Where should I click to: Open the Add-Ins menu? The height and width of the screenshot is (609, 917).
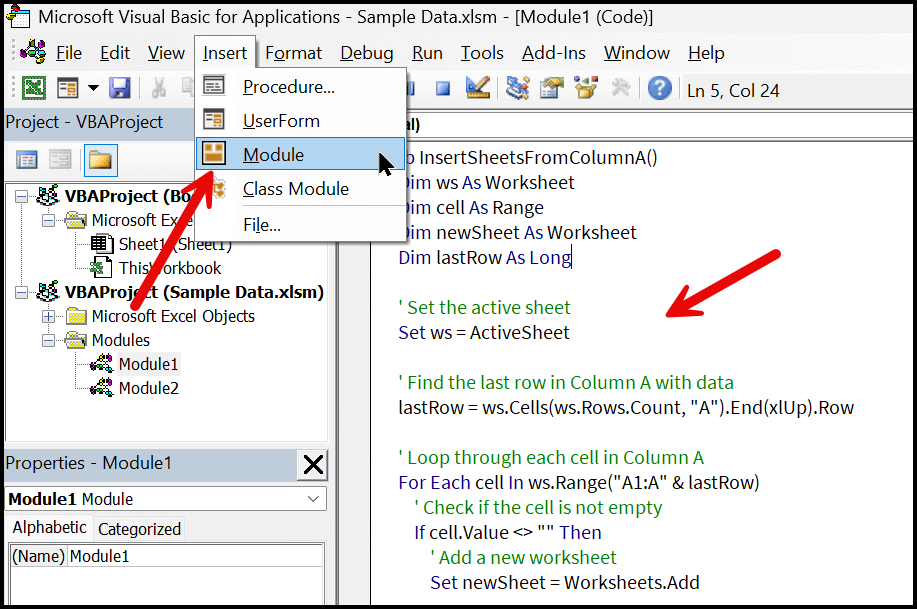tap(554, 53)
